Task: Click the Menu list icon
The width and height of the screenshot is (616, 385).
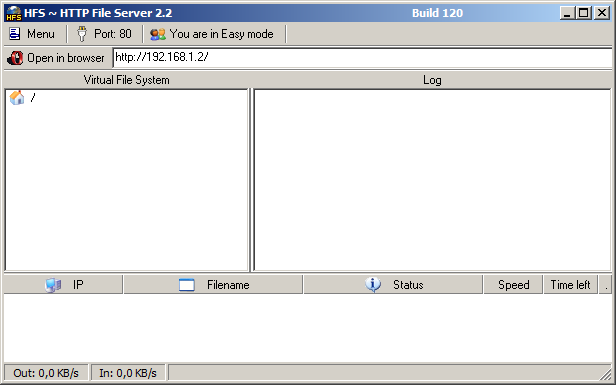Action: pyautogui.click(x=14, y=34)
